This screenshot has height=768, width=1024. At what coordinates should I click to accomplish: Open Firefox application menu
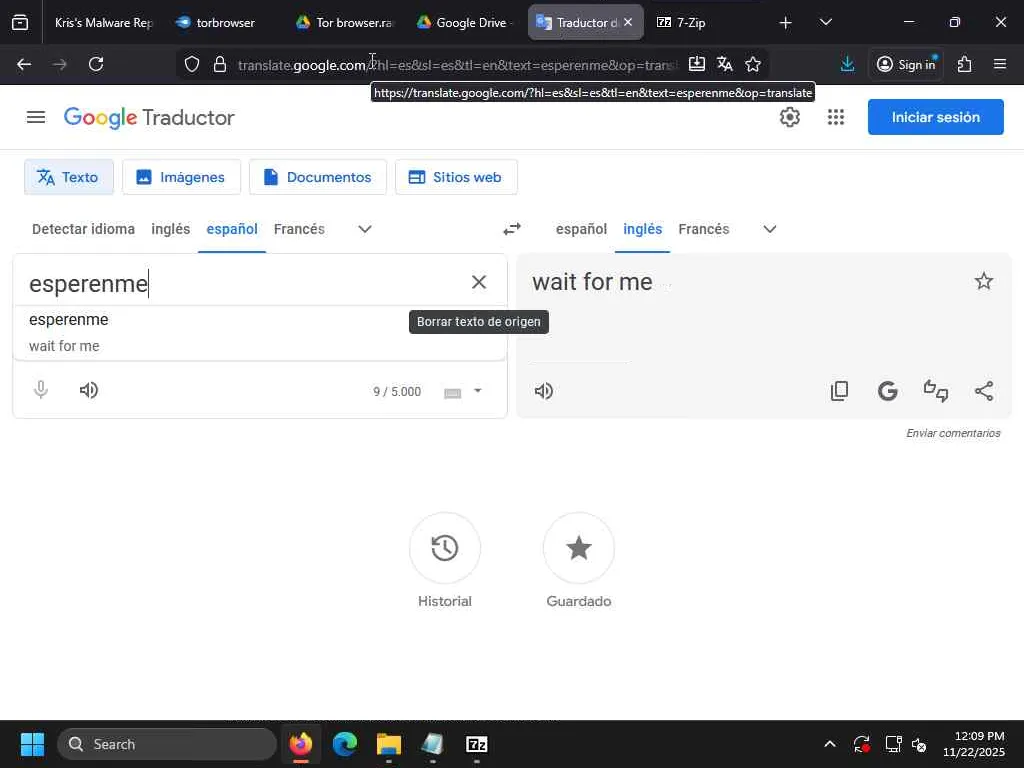1000,64
